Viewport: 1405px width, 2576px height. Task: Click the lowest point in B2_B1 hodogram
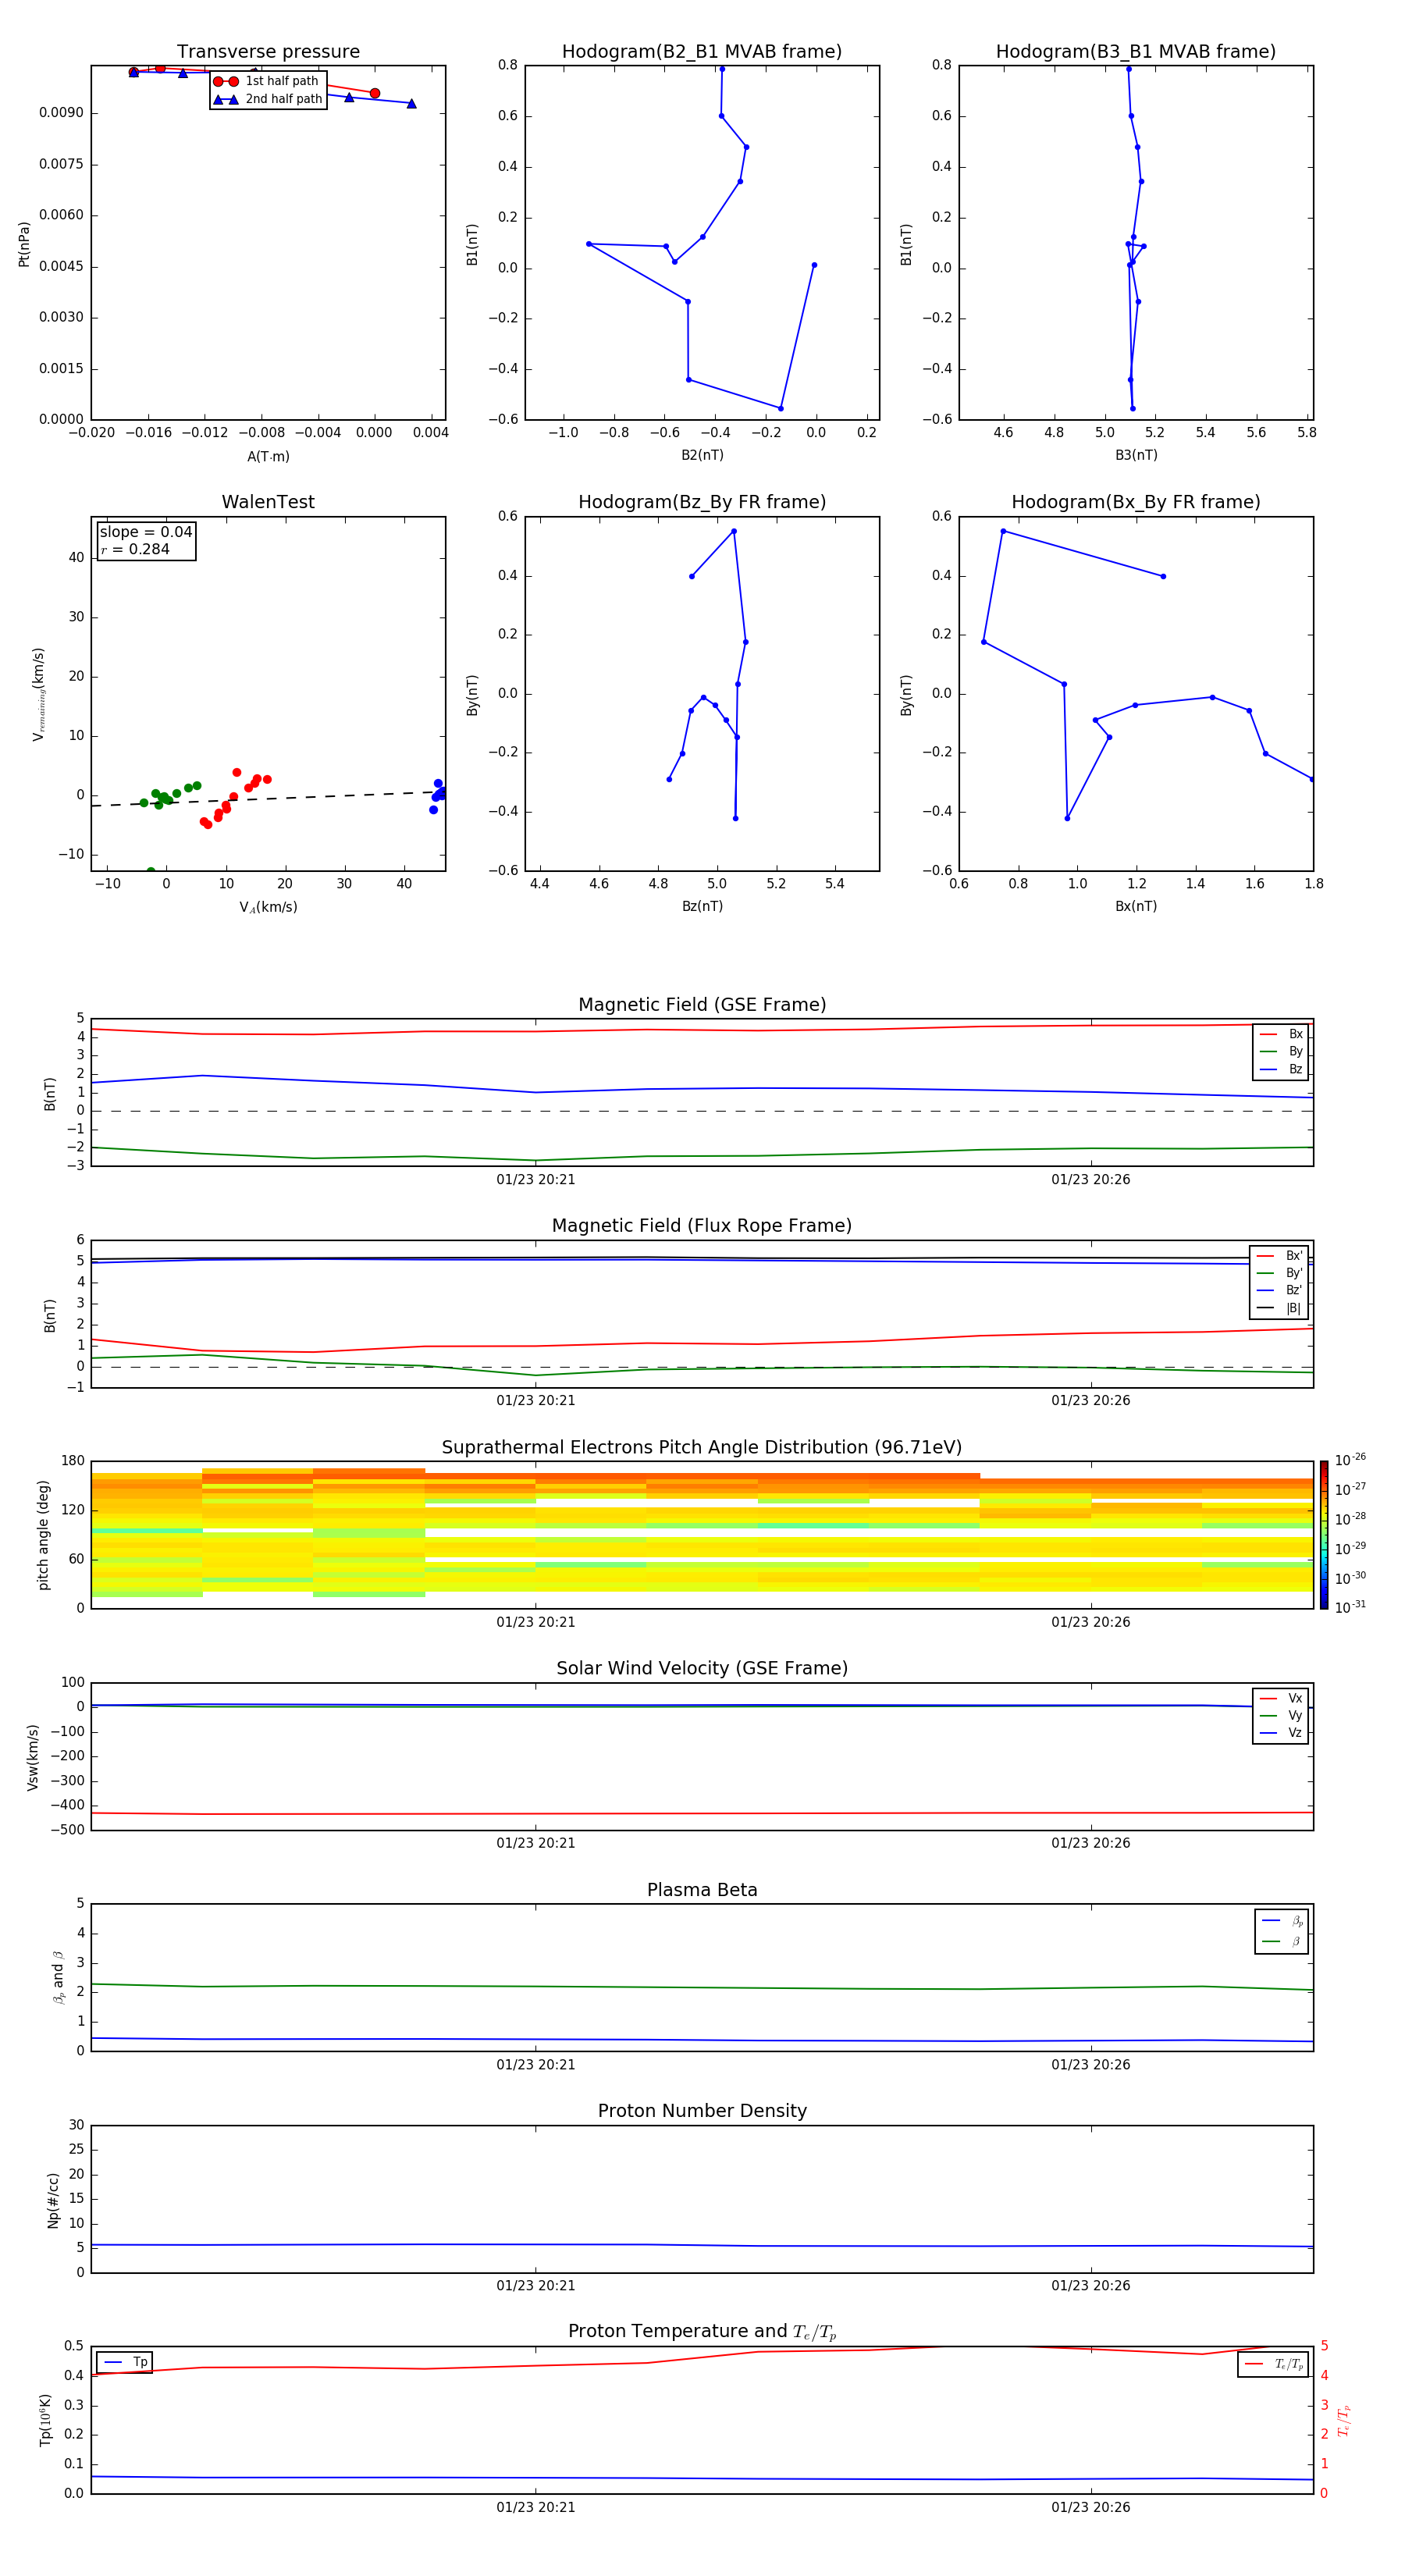[781, 408]
